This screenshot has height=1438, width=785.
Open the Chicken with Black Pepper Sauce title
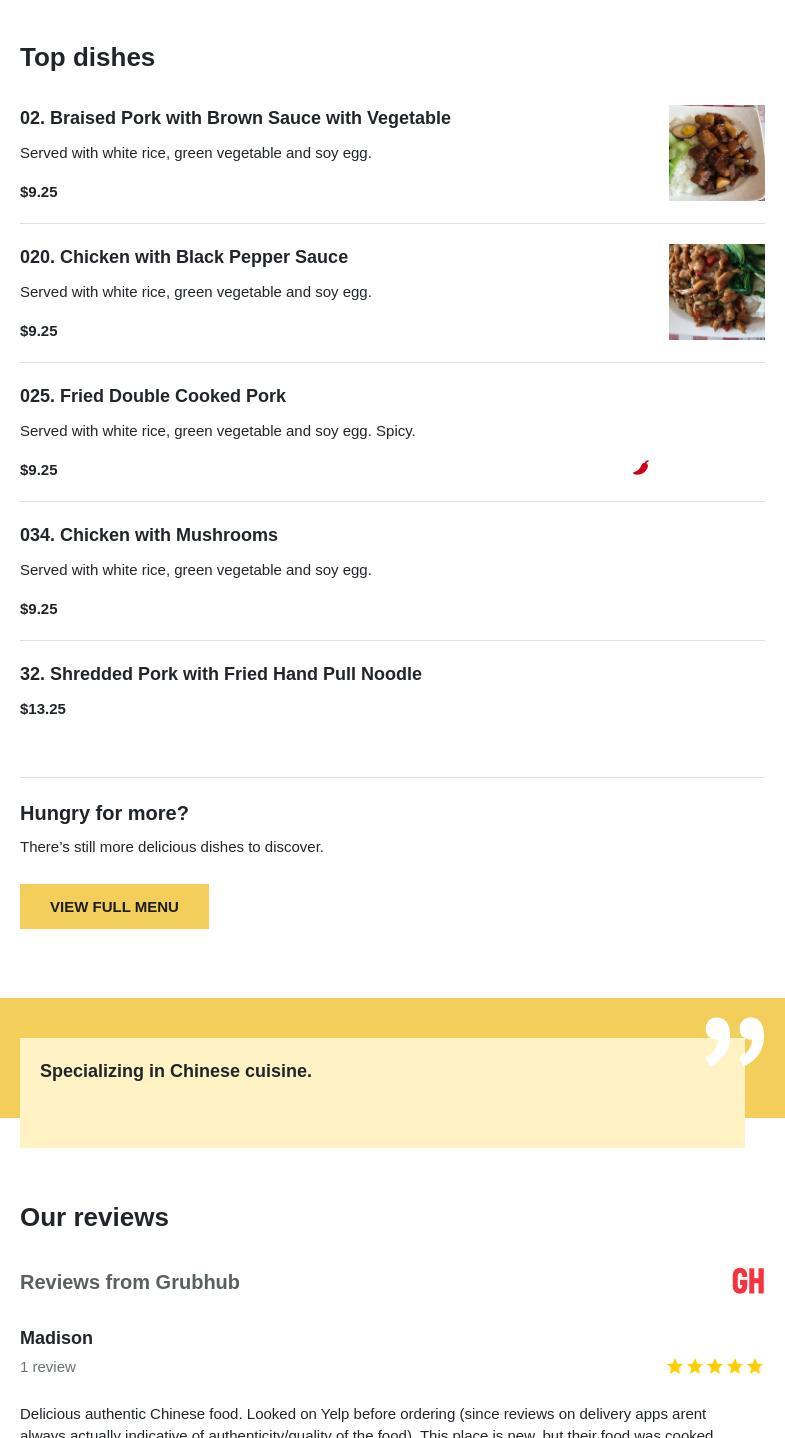[x=184, y=257]
